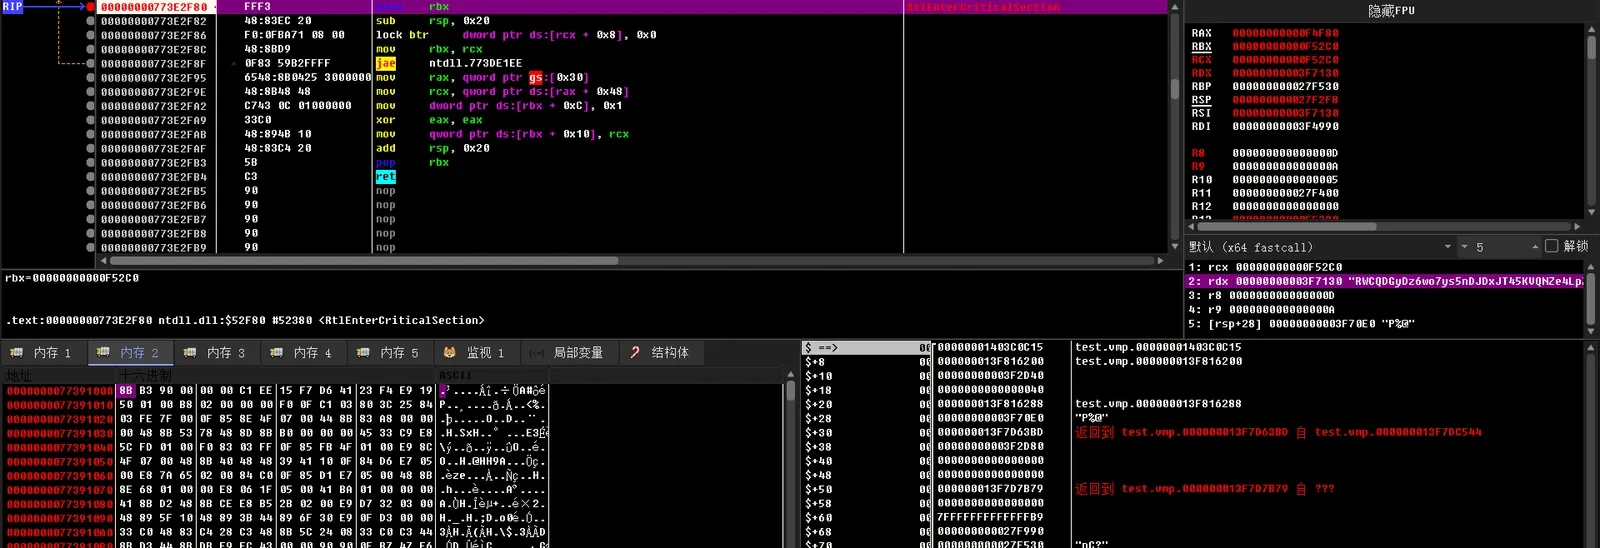Open the 内存 3 dump tab

[x=216, y=352]
